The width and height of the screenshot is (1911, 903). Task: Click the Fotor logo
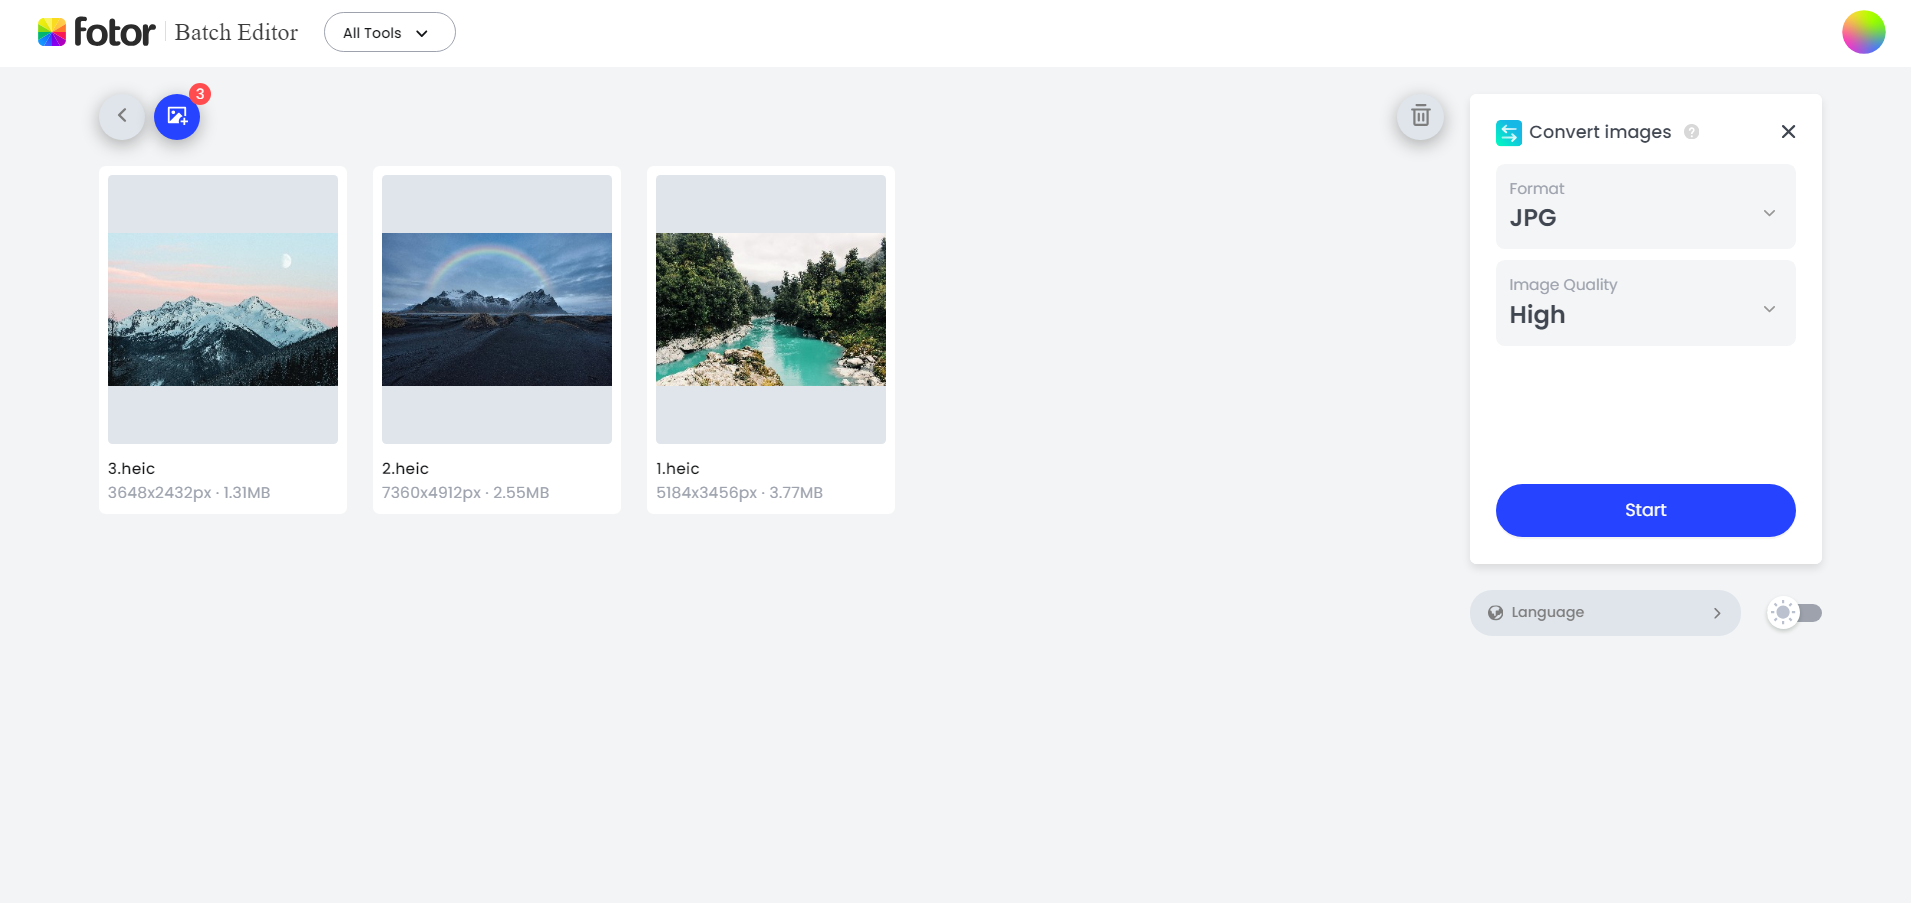tap(96, 32)
